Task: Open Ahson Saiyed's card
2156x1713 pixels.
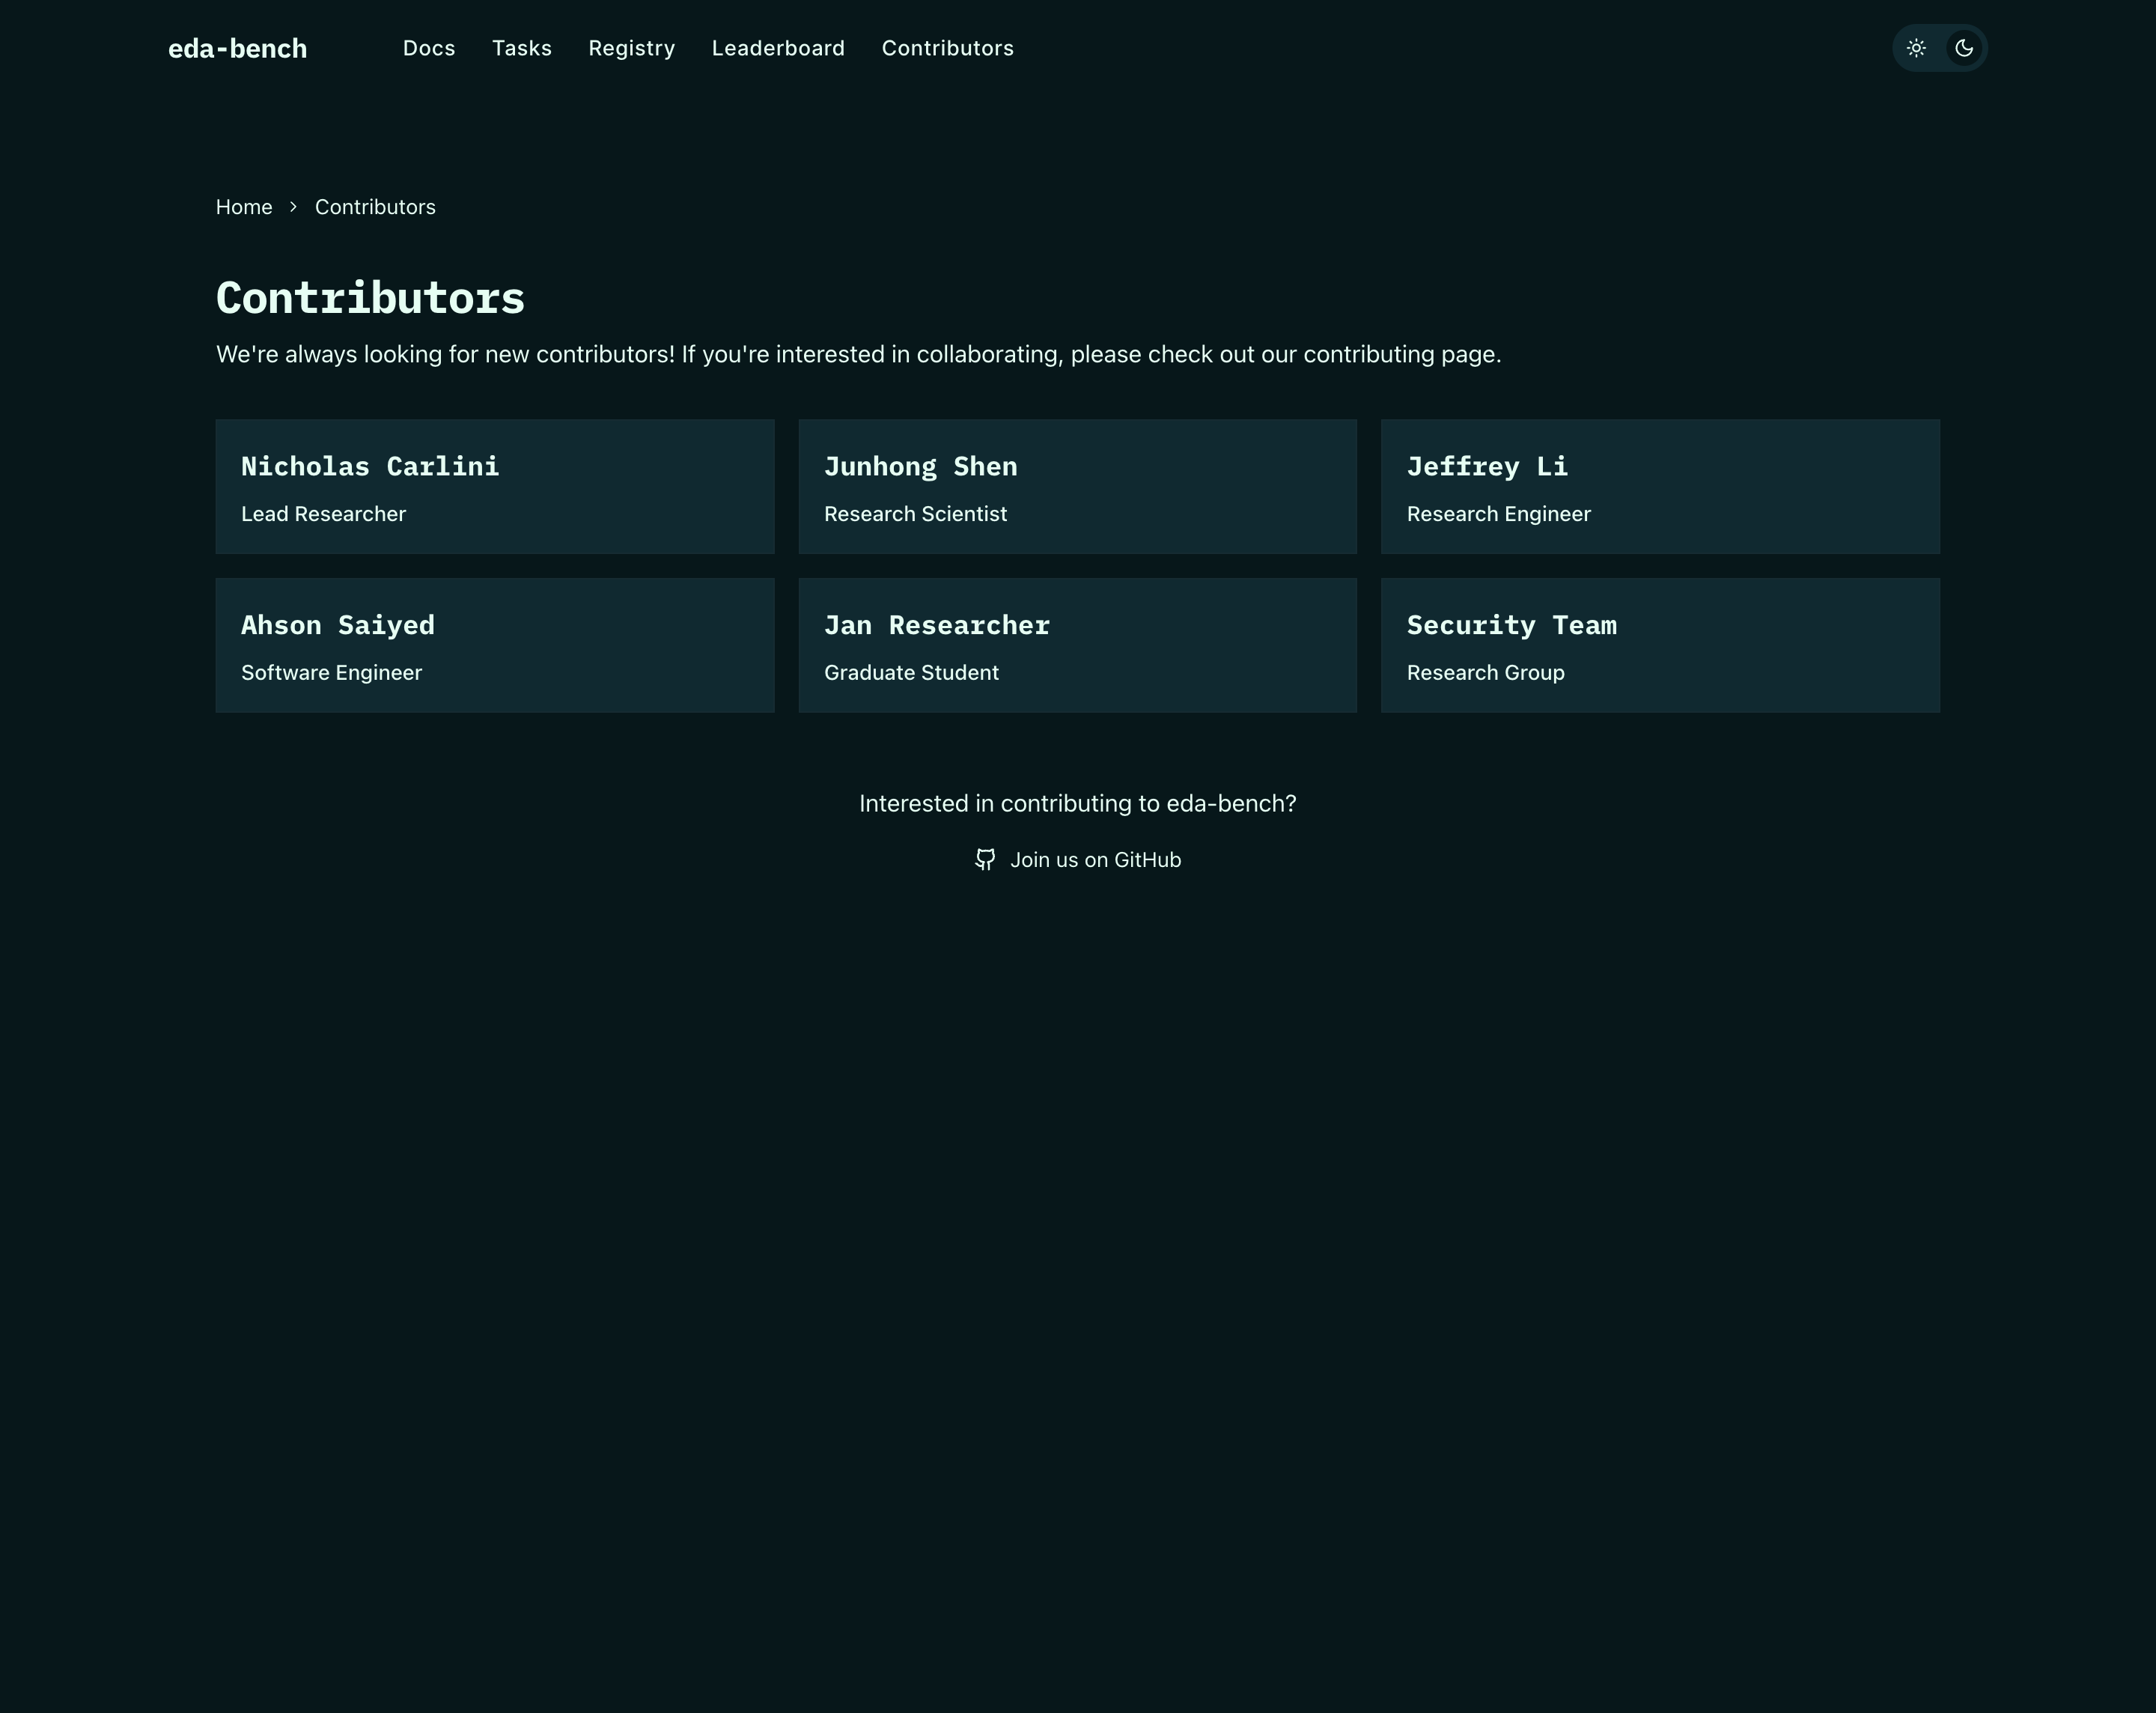Action: (495, 645)
